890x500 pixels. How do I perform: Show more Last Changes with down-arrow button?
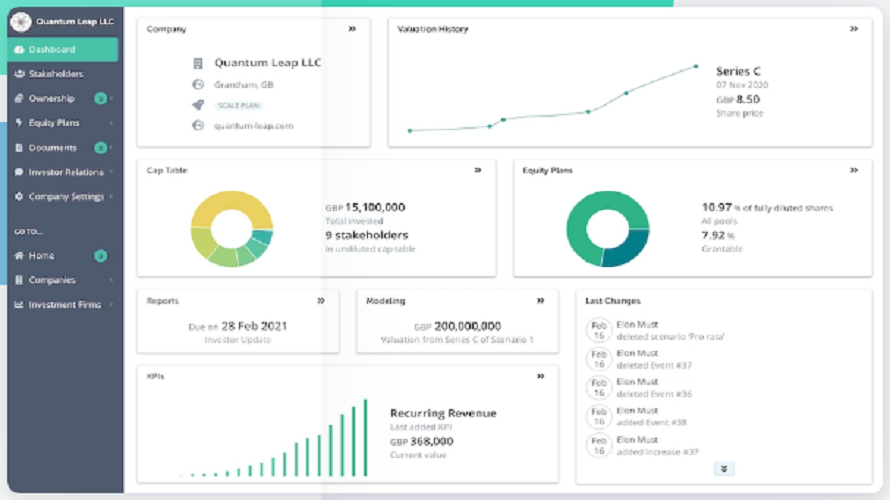726,468
